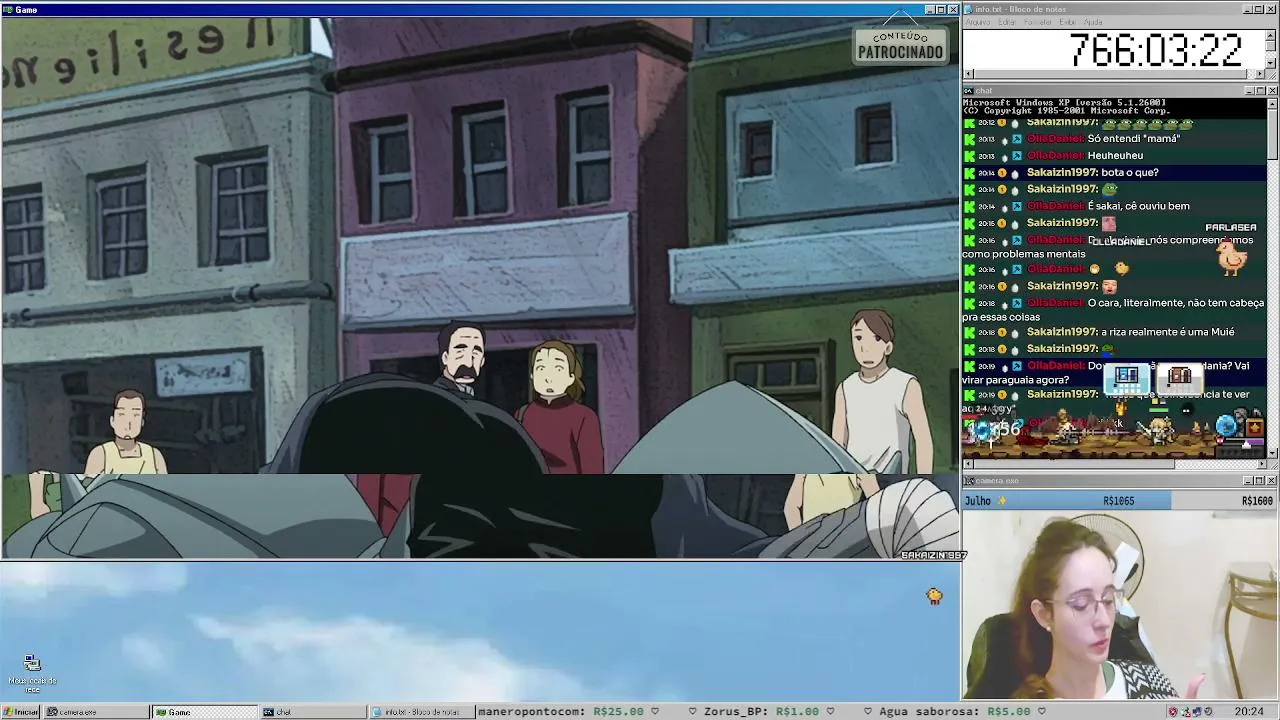Click the yellow chick on the desktop

[934, 596]
